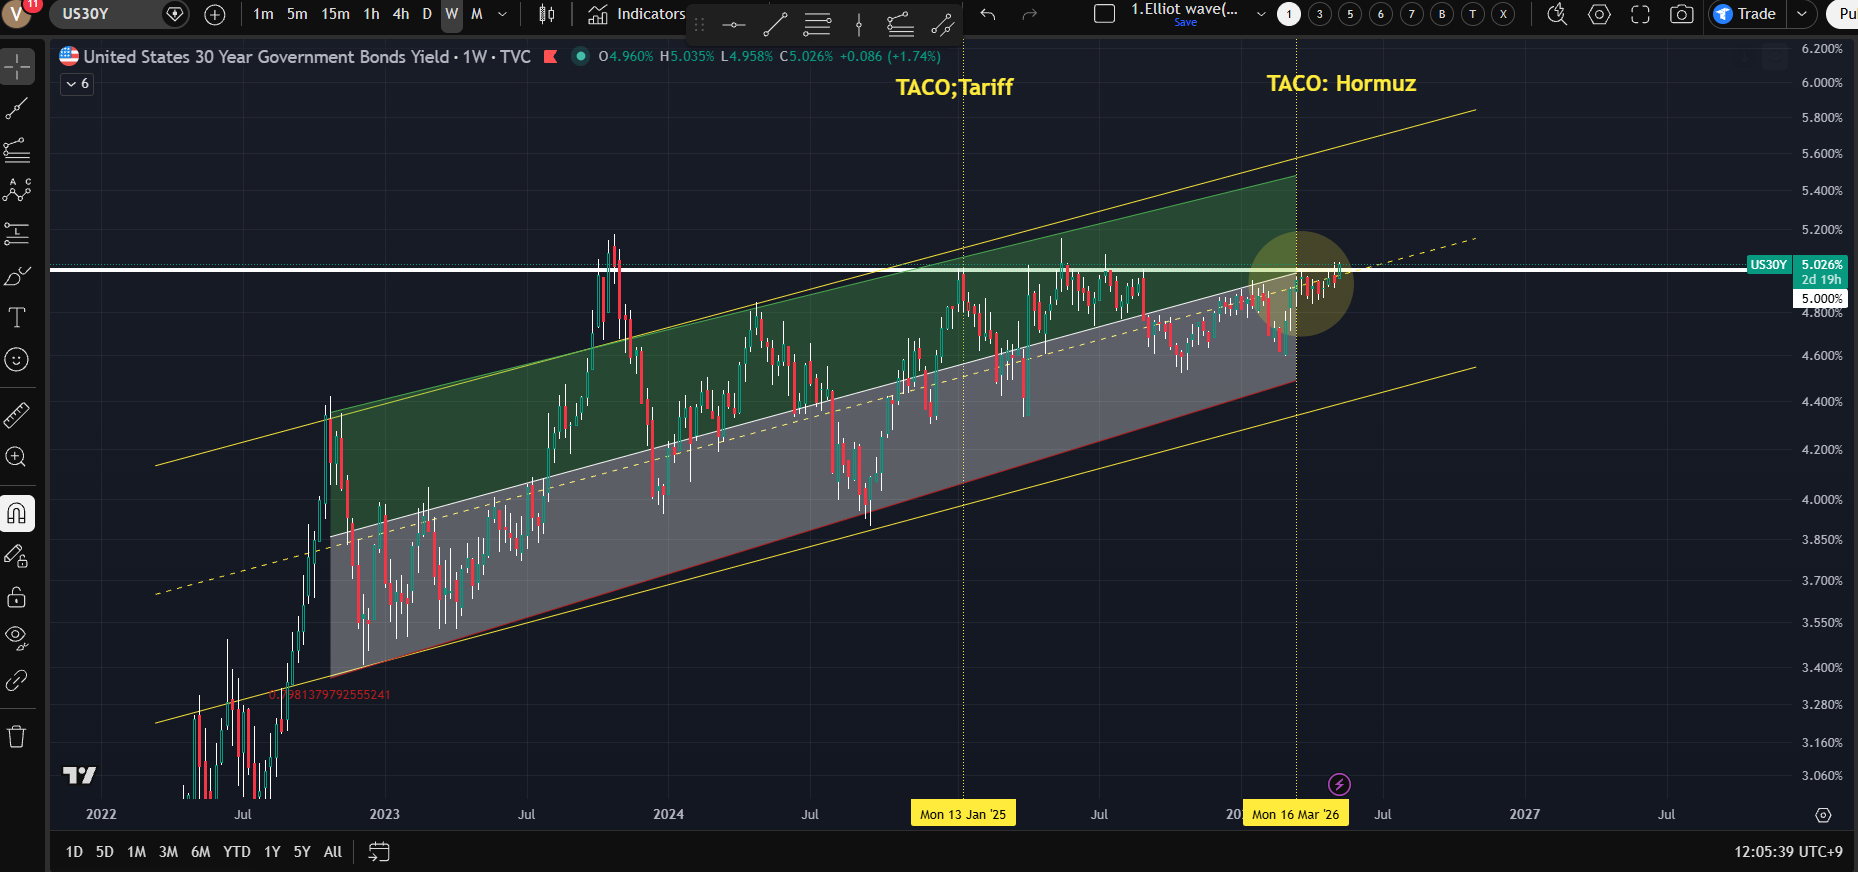
Task: Select the crosshair cursor tool
Action: click(17, 67)
